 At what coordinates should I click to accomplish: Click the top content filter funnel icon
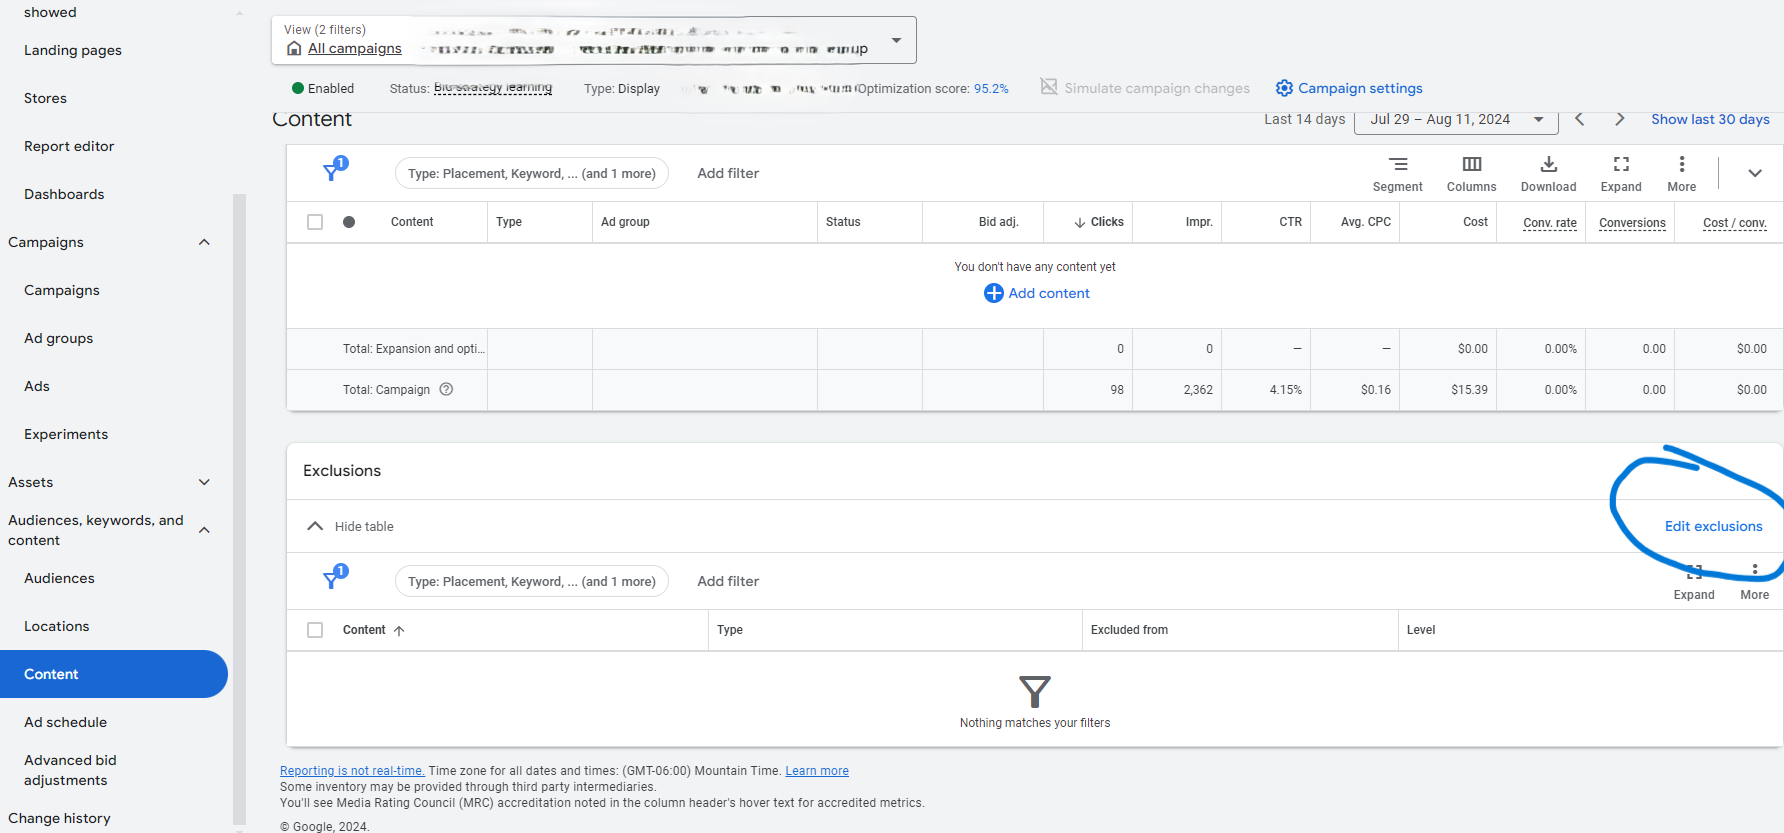(333, 171)
